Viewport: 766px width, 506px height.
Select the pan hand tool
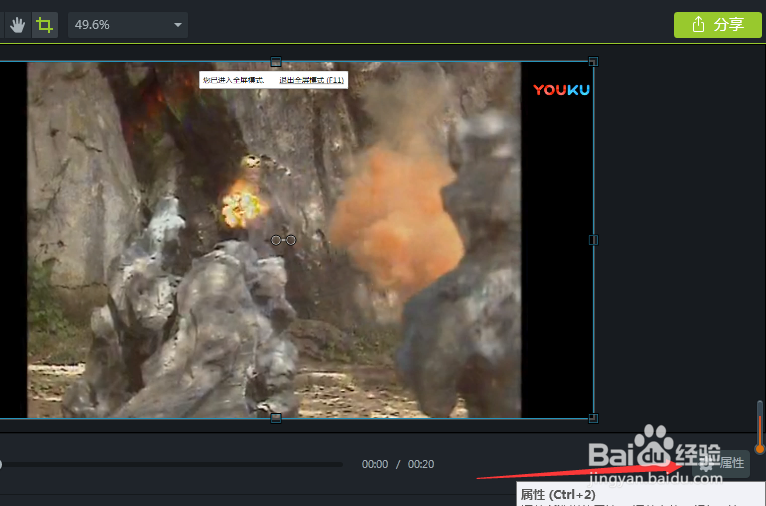pyautogui.click(x=18, y=25)
